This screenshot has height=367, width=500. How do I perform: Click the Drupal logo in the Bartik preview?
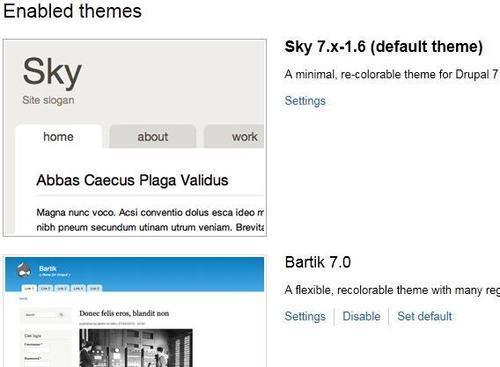coord(24,271)
